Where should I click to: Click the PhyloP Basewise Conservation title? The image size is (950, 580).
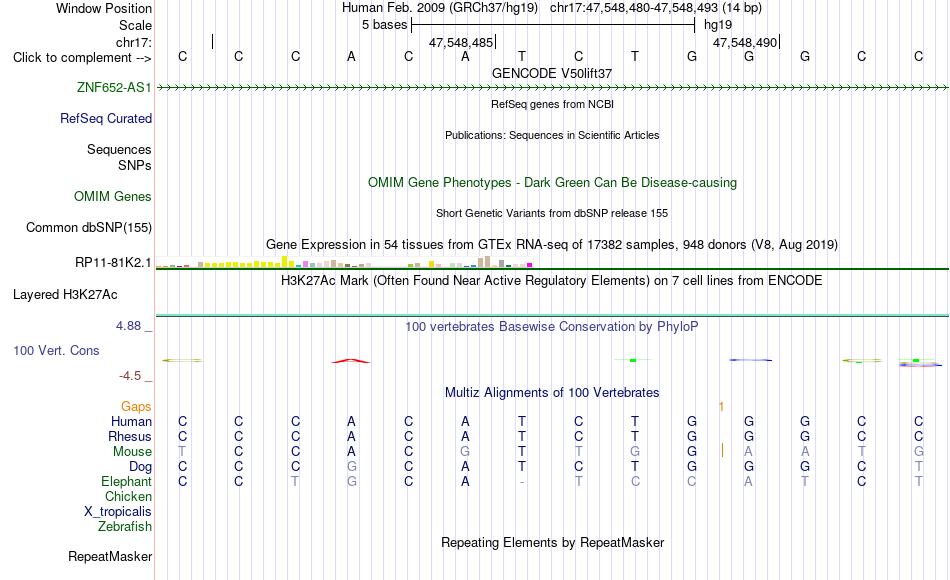point(552,327)
